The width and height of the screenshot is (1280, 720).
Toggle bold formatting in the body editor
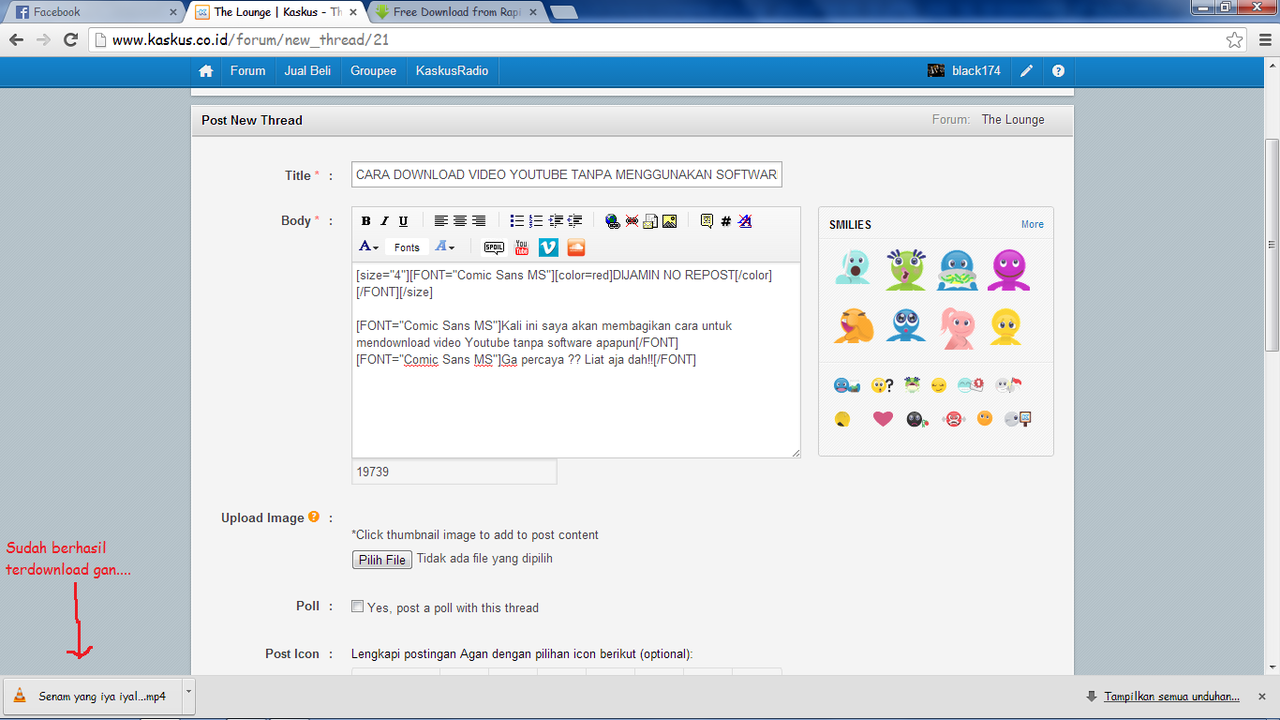366,221
